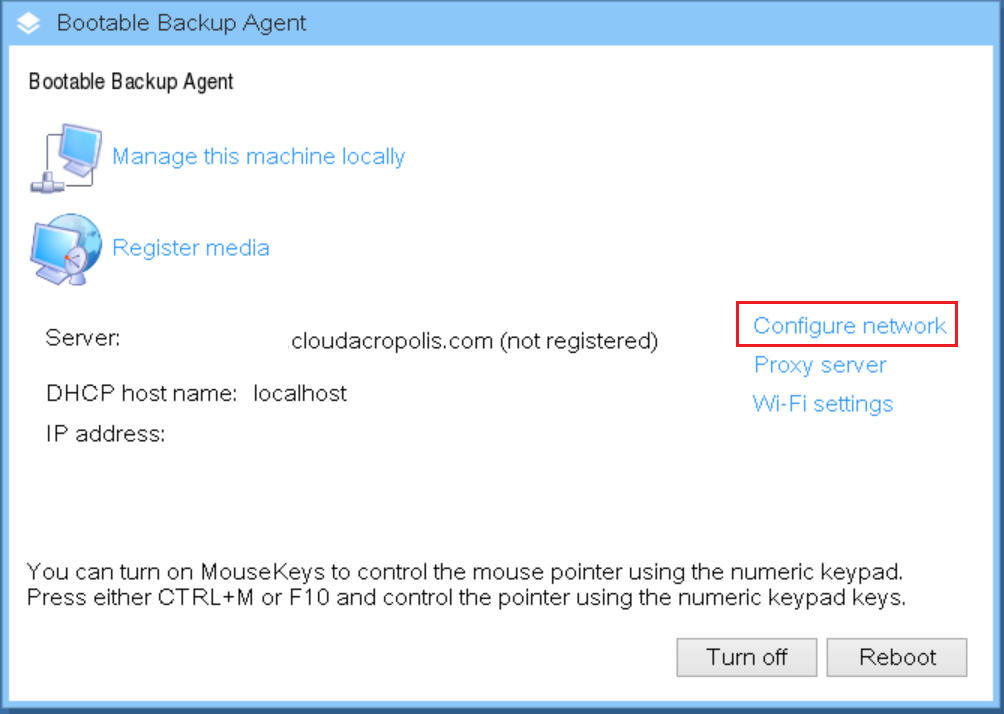Click the localhost host name value
Screen dimensions: 1004x714
click(300, 393)
